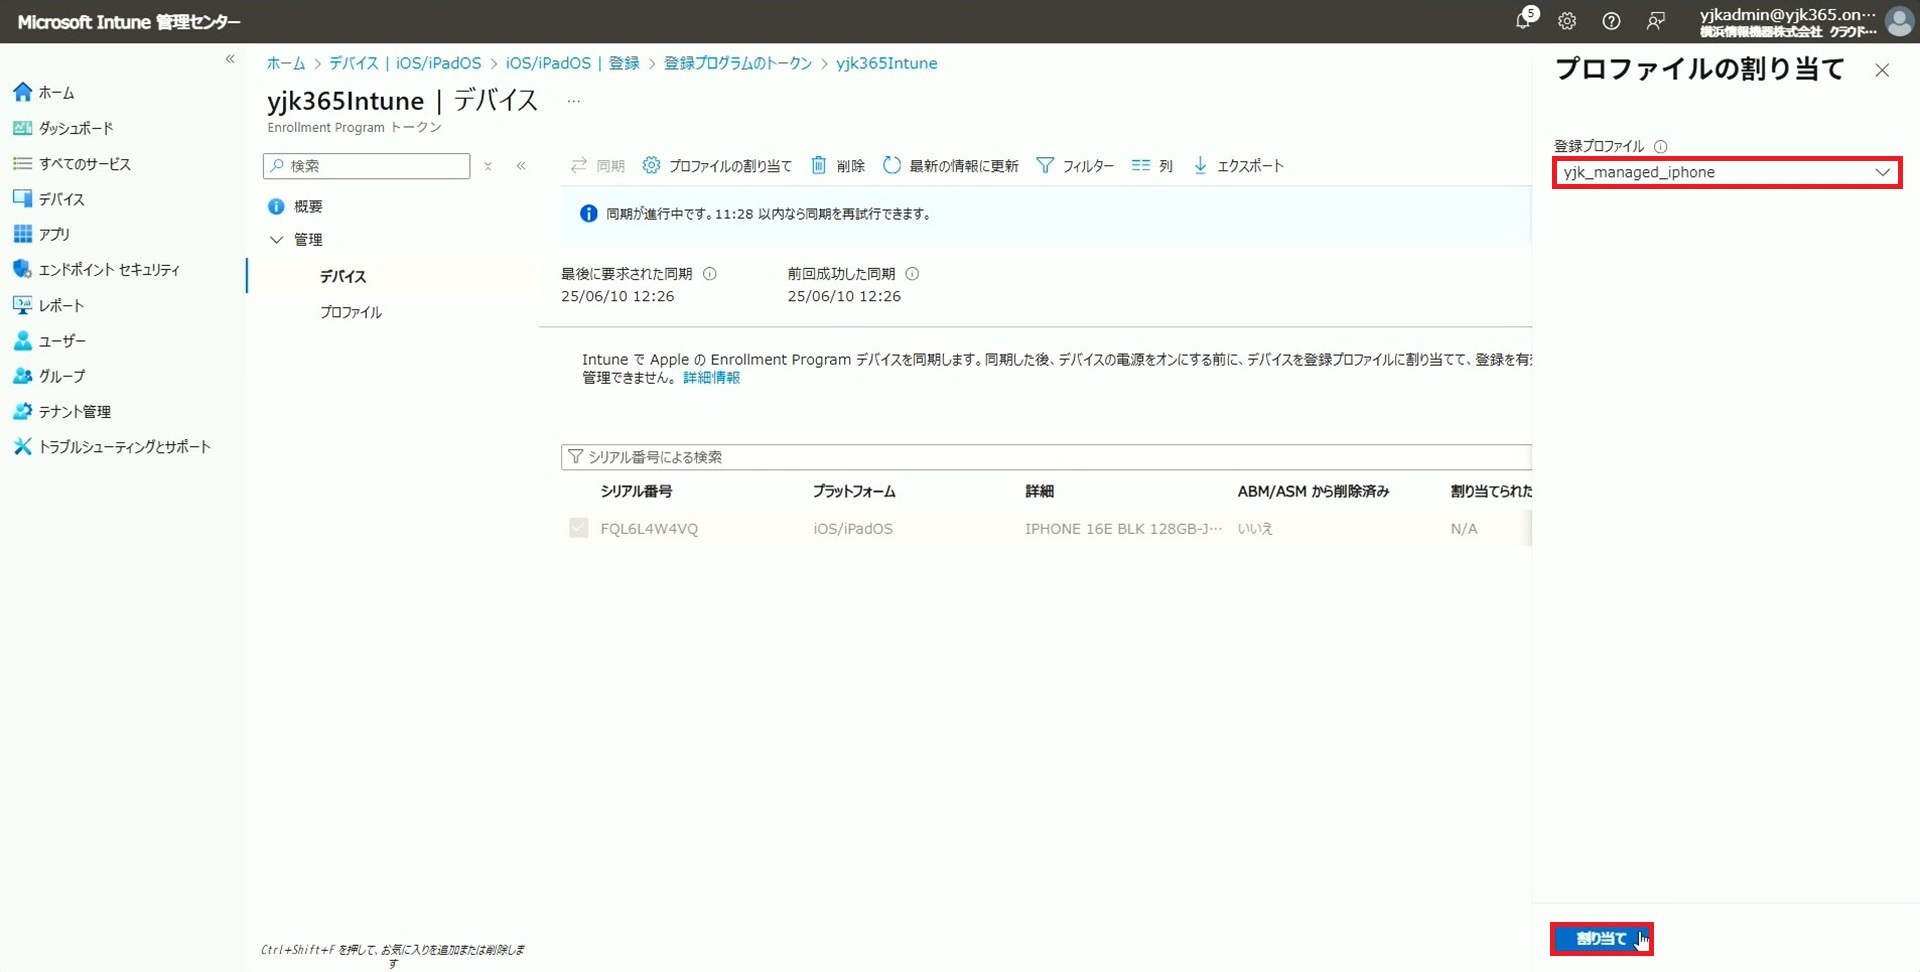Click the blue info icon in sync banner
The height and width of the screenshot is (972, 1920).
589,214
